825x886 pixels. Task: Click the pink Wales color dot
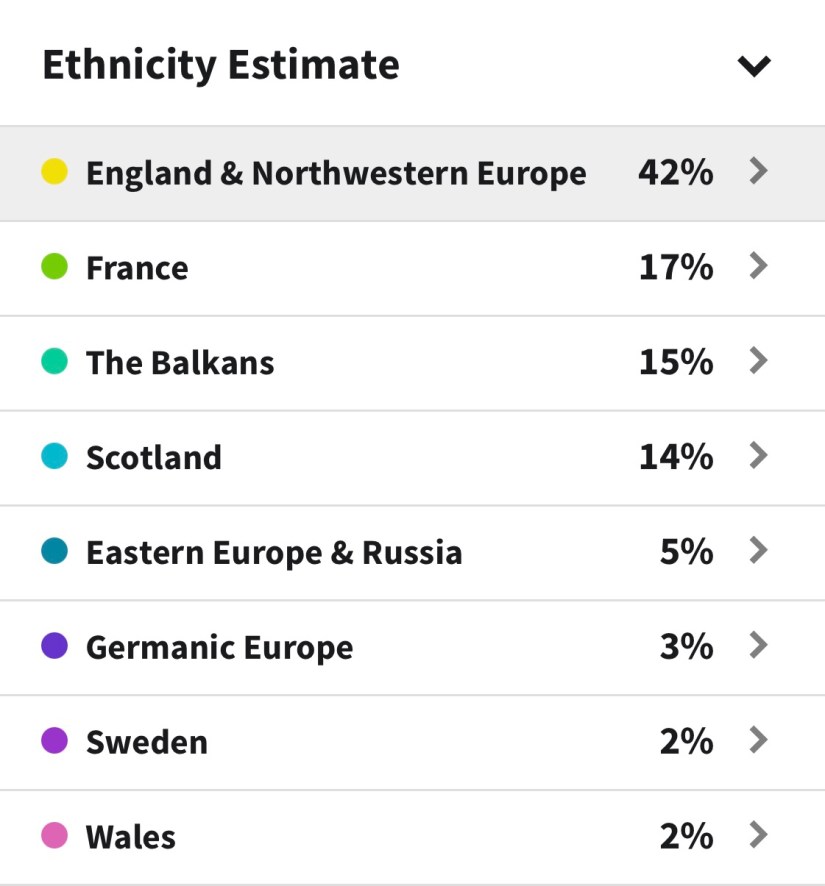pyautogui.click(x=55, y=835)
